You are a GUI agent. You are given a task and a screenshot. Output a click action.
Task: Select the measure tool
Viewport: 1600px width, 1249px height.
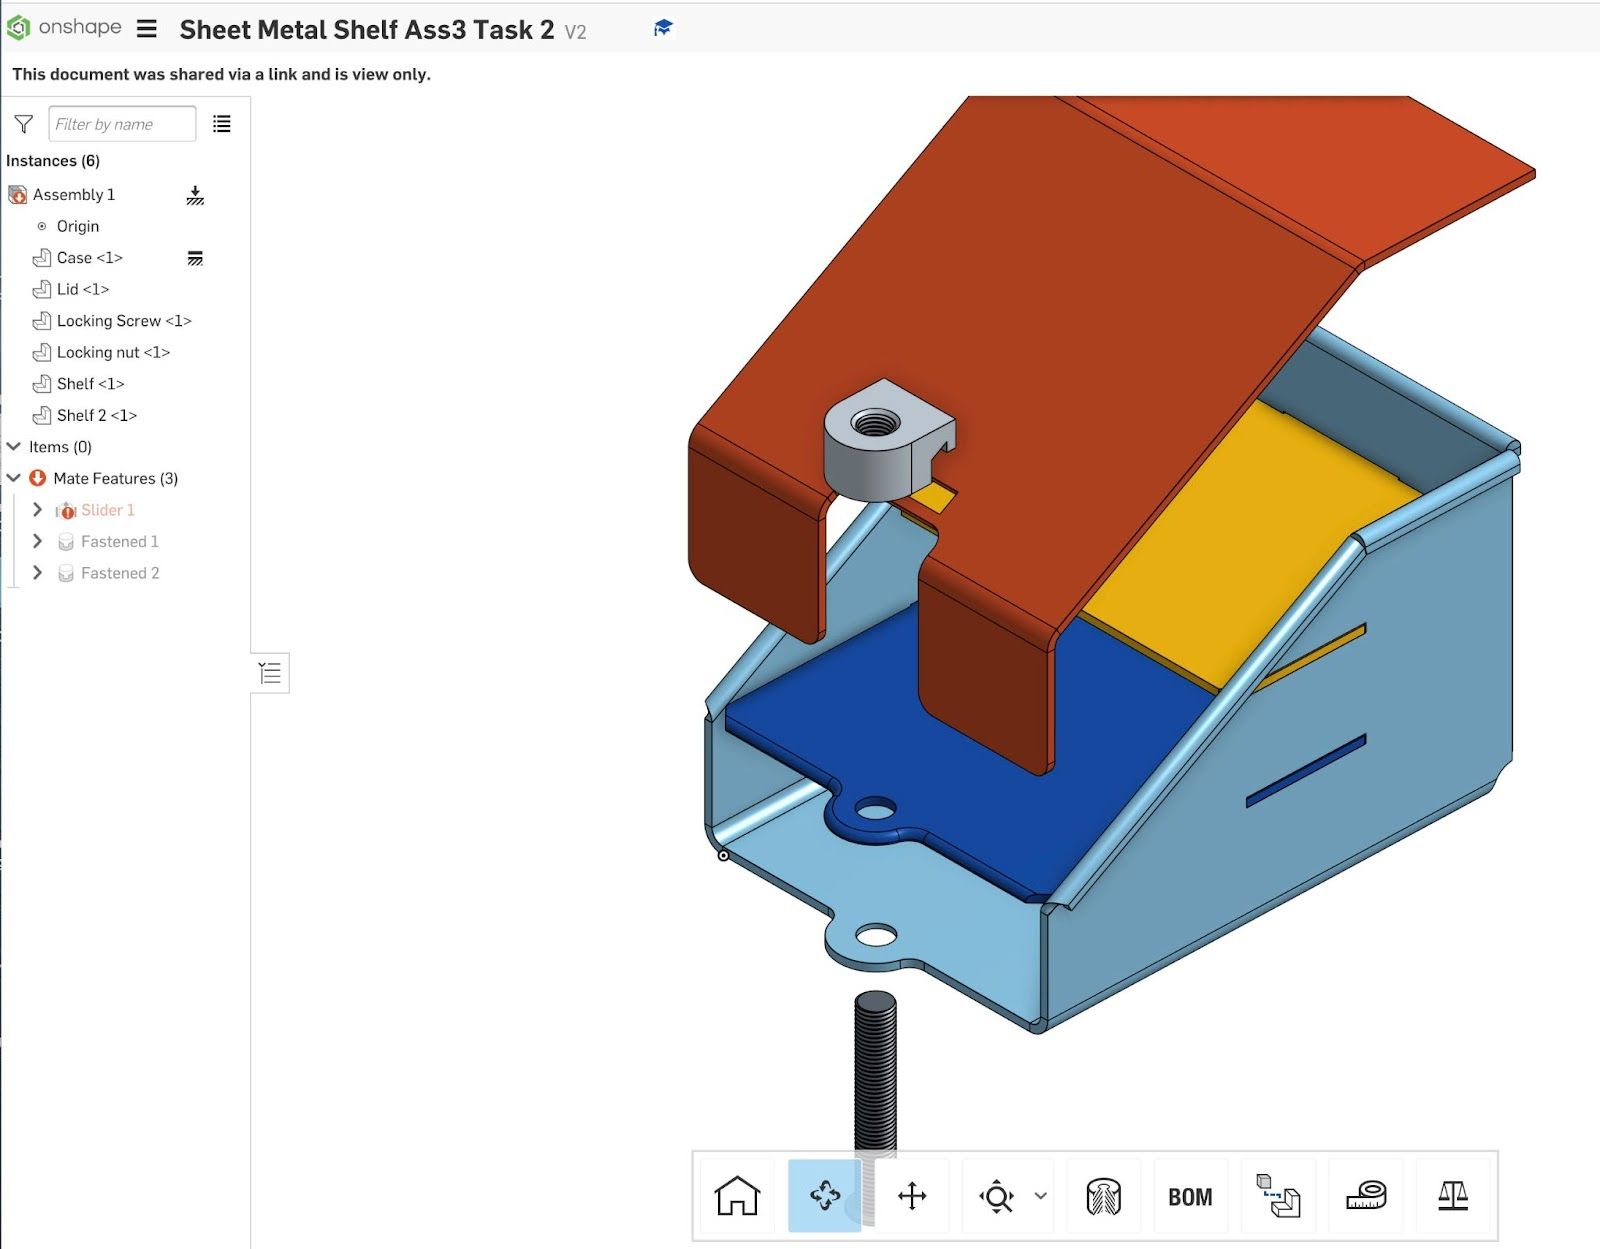click(1365, 1196)
